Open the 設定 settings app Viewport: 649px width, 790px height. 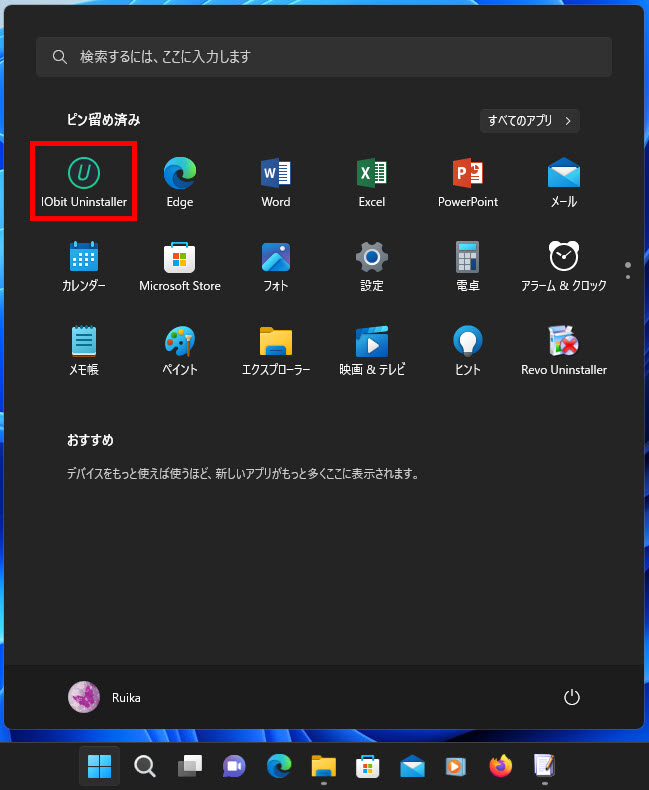pos(372,265)
